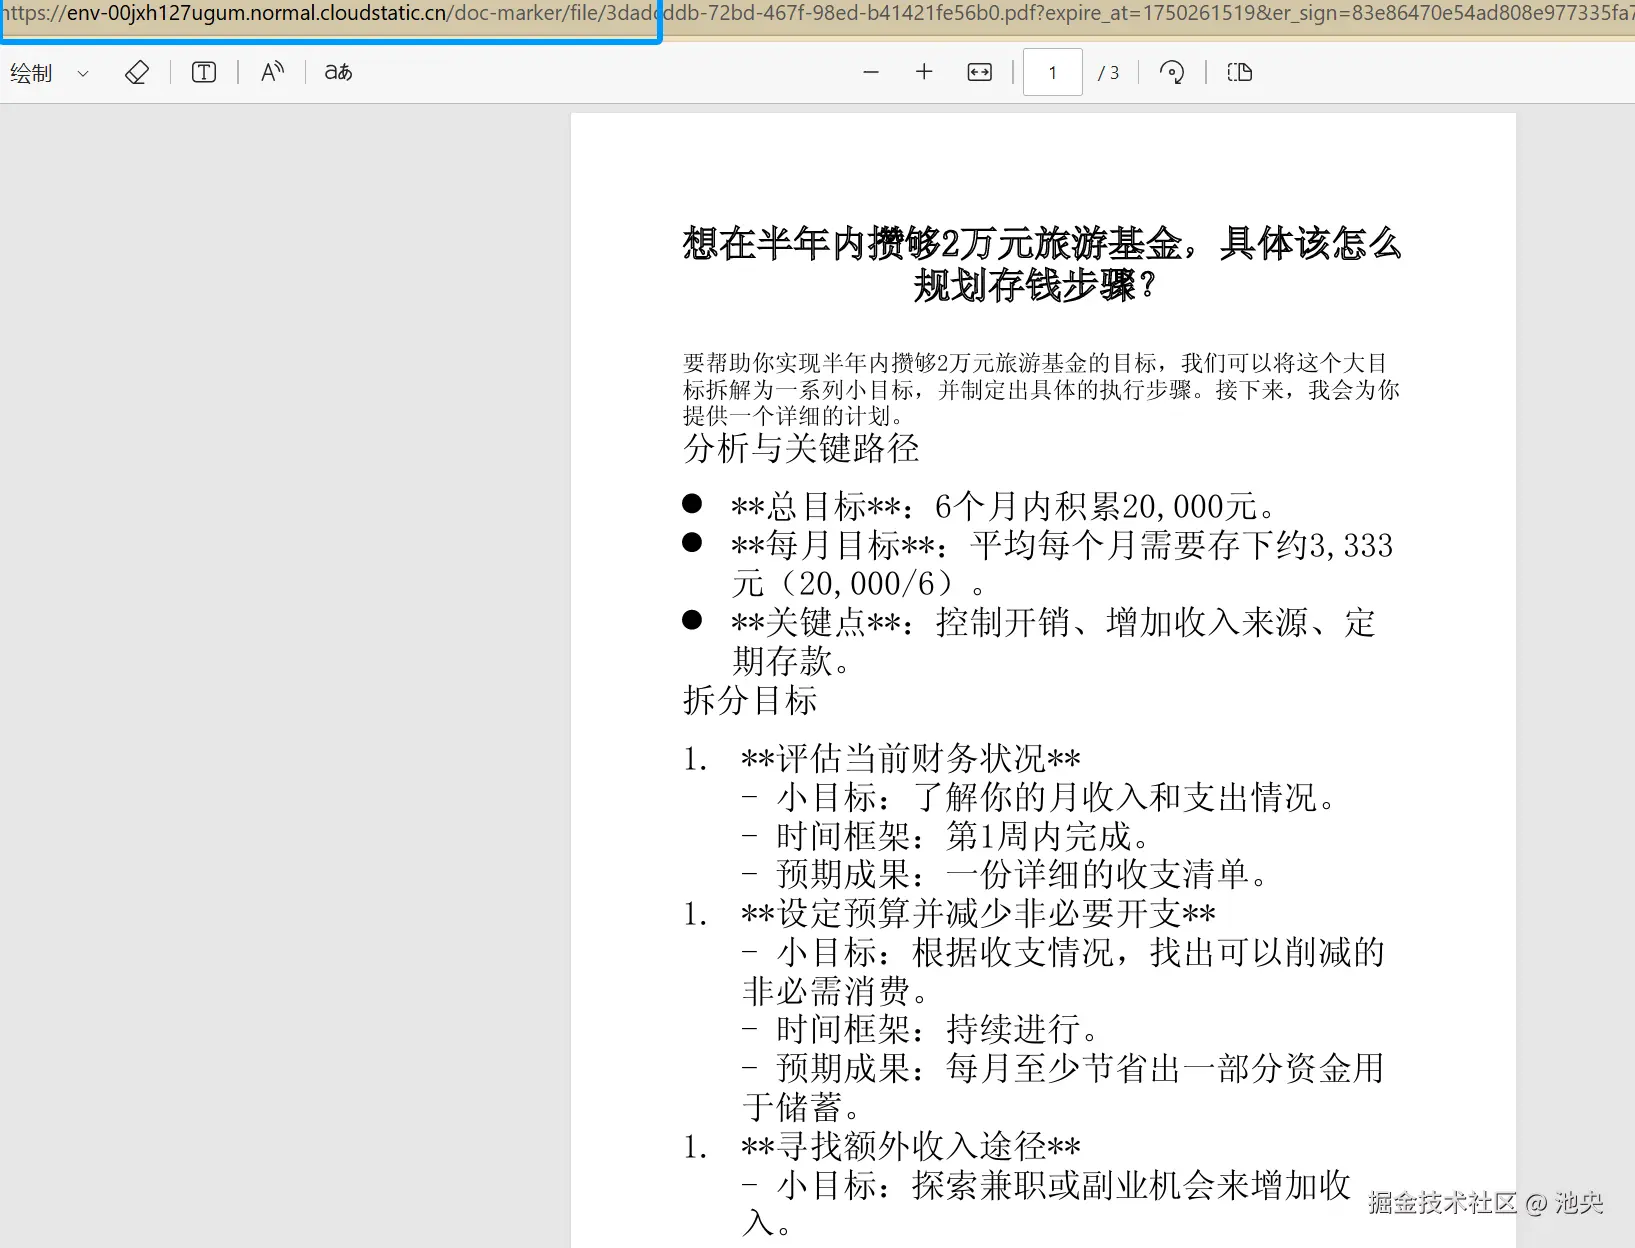Screen dimensions: 1635x1248
Task: Select the 分析与关键路径 section title
Action: pos(801,450)
